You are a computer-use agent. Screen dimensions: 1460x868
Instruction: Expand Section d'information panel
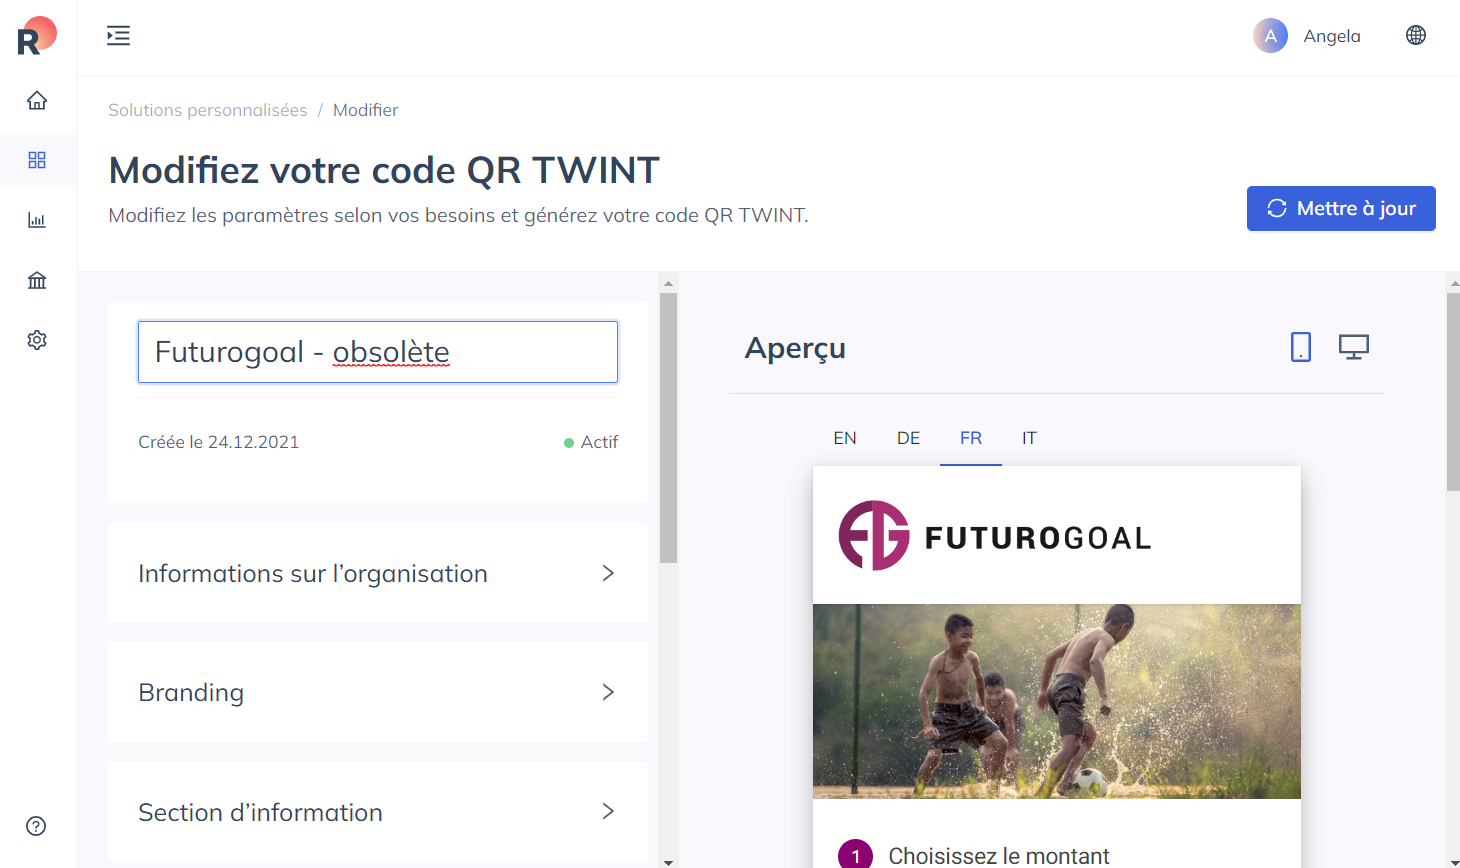(x=378, y=812)
